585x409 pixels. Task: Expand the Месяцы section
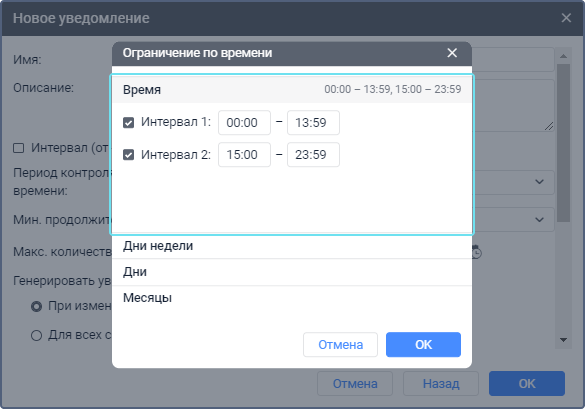(x=292, y=298)
